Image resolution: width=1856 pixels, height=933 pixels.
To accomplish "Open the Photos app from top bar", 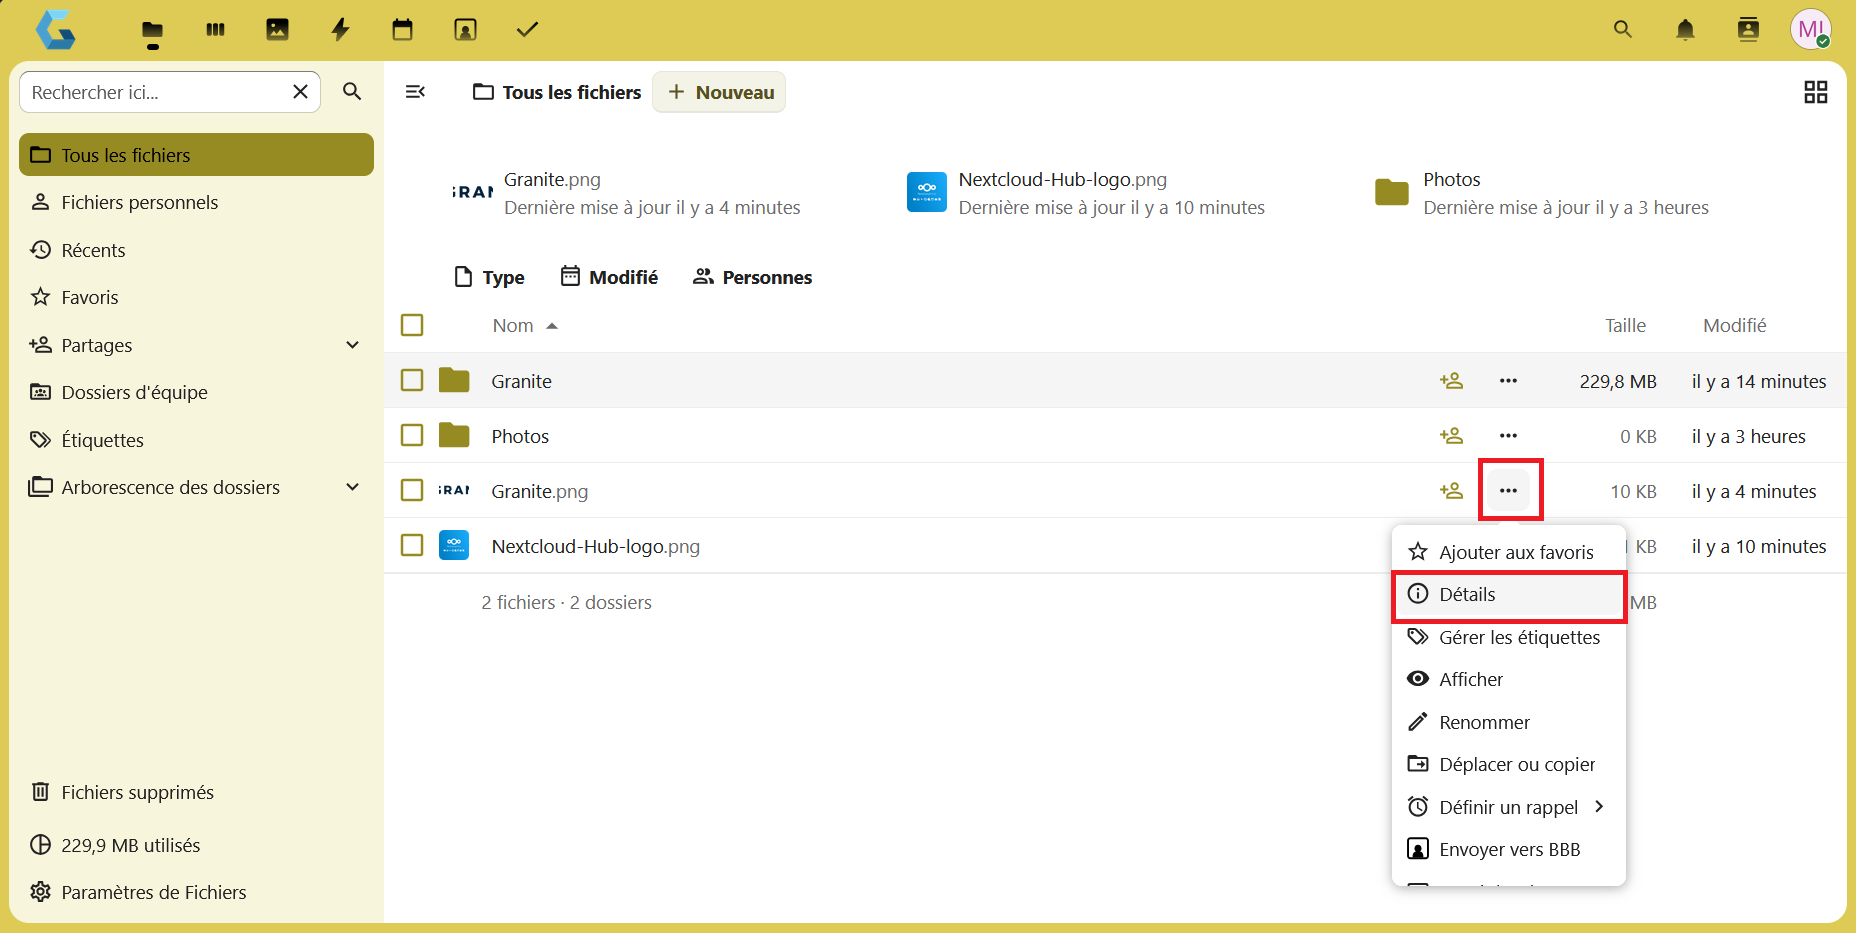I will [x=277, y=30].
